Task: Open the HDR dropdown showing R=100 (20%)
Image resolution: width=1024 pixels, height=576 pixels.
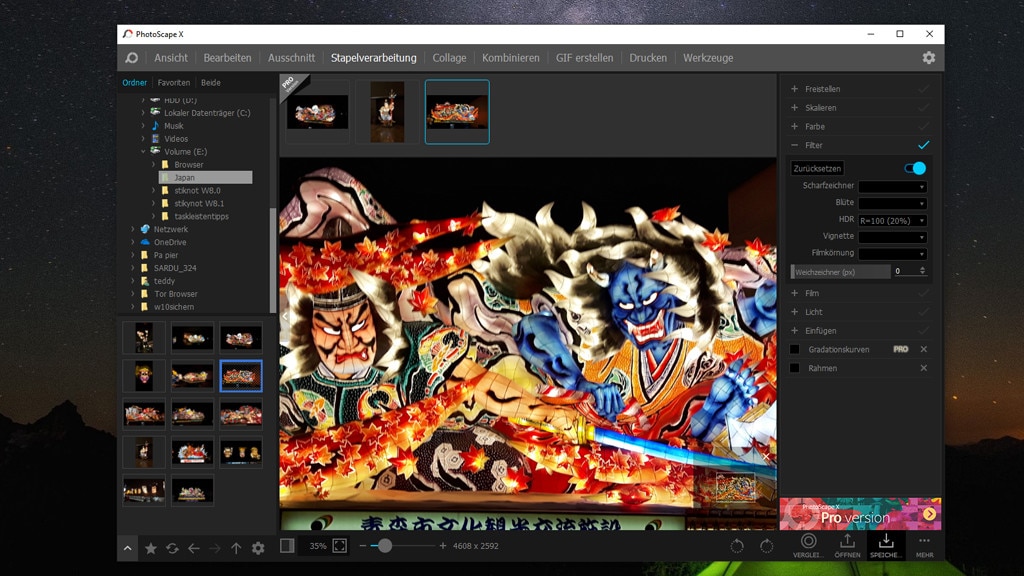Action: pyautogui.click(x=892, y=221)
